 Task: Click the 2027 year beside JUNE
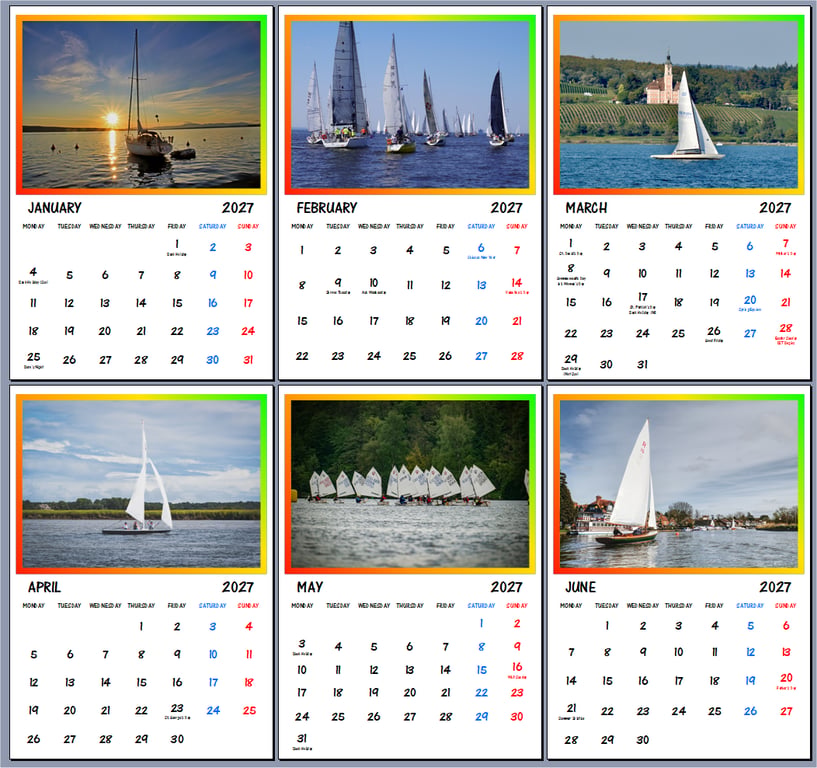(x=775, y=587)
